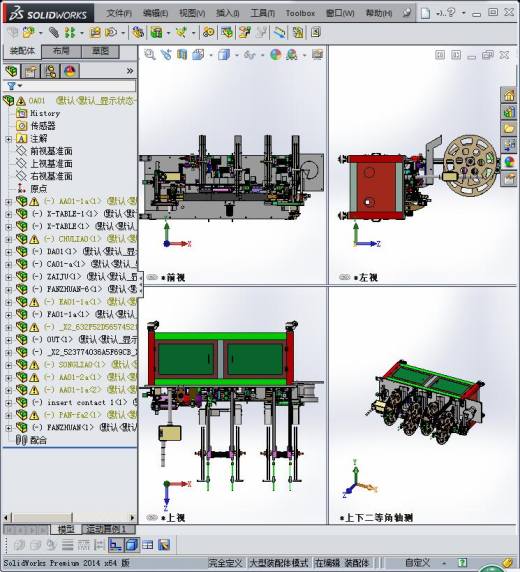
Task: Open the View Palette task pane icon
Action: point(509,145)
